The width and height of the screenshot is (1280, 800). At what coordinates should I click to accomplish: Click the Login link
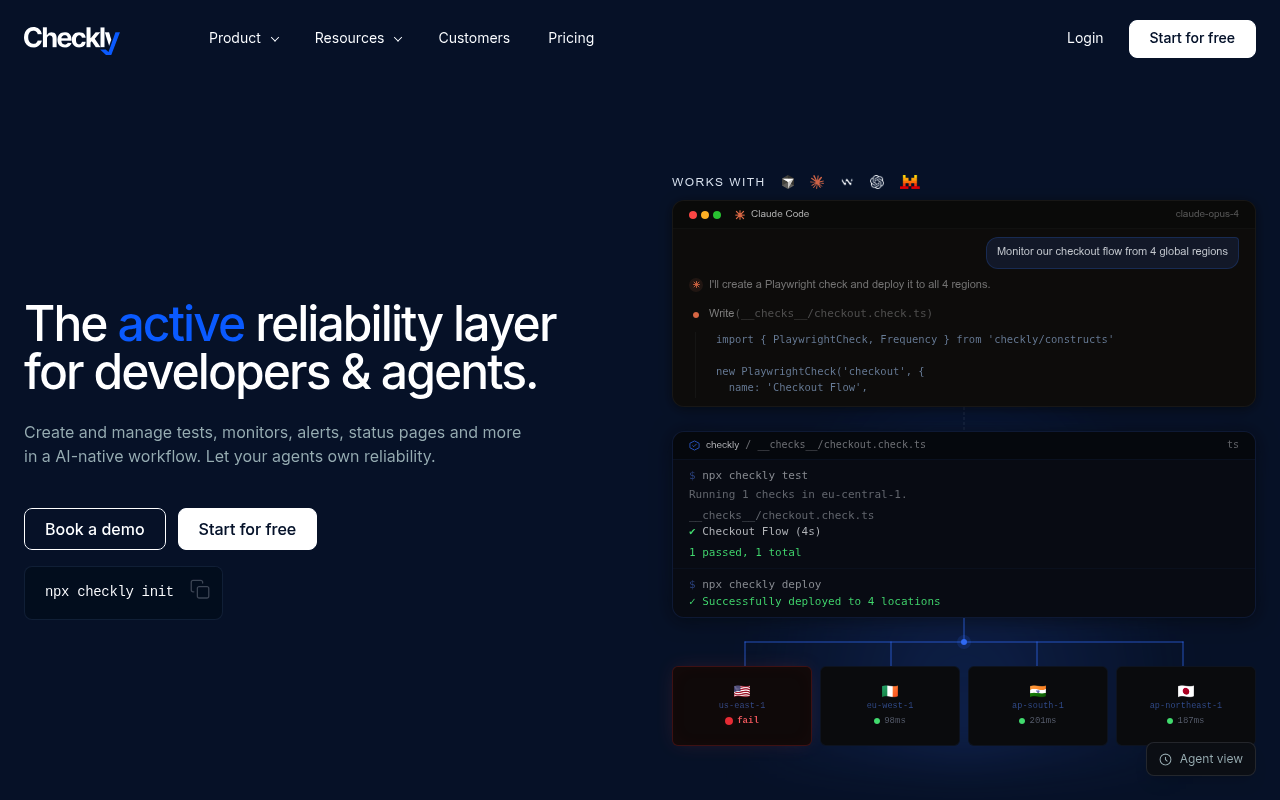[x=1085, y=38]
